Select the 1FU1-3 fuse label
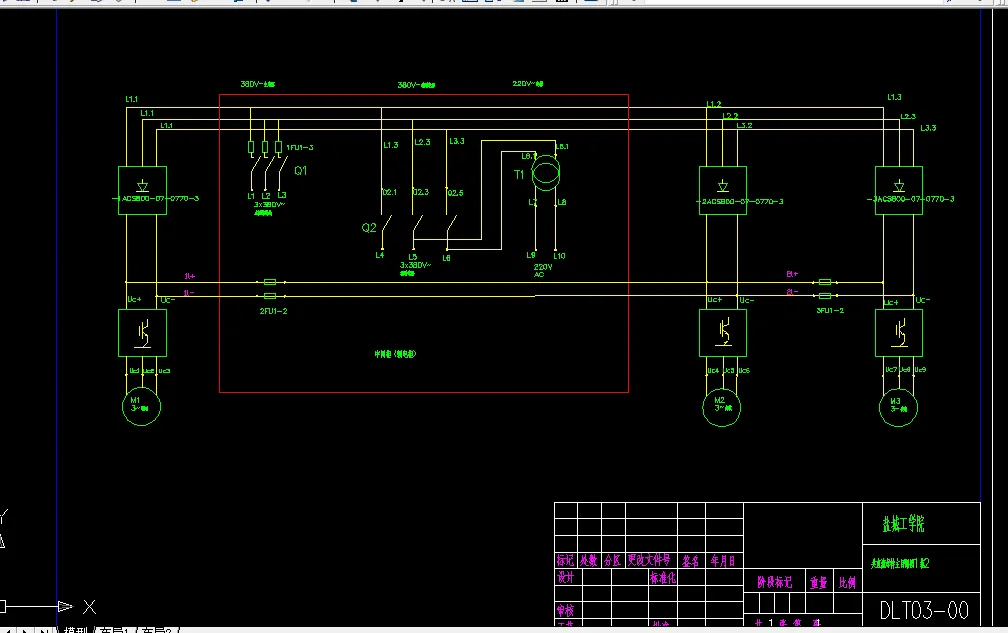1008x633 pixels. coord(300,148)
